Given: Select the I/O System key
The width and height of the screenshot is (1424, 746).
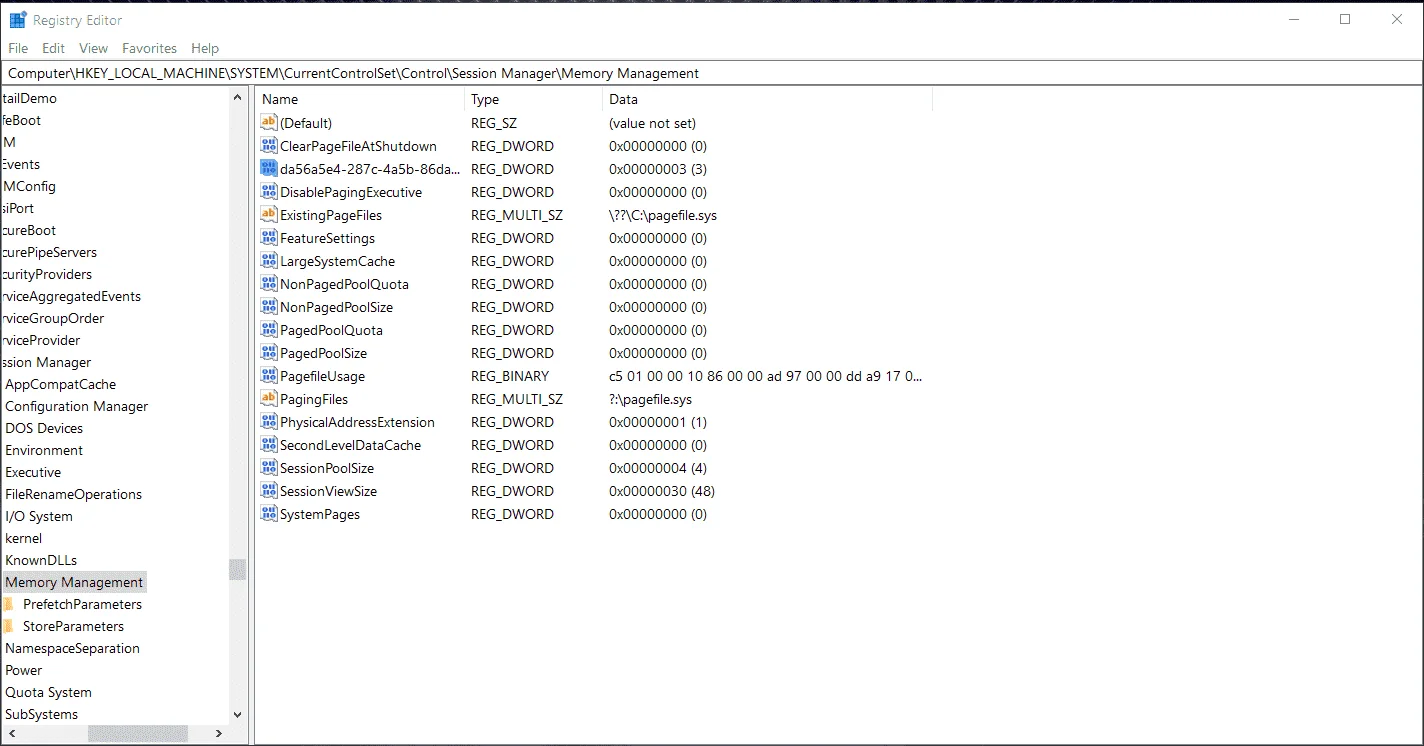Looking at the screenshot, I should click(x=39, y=516).
